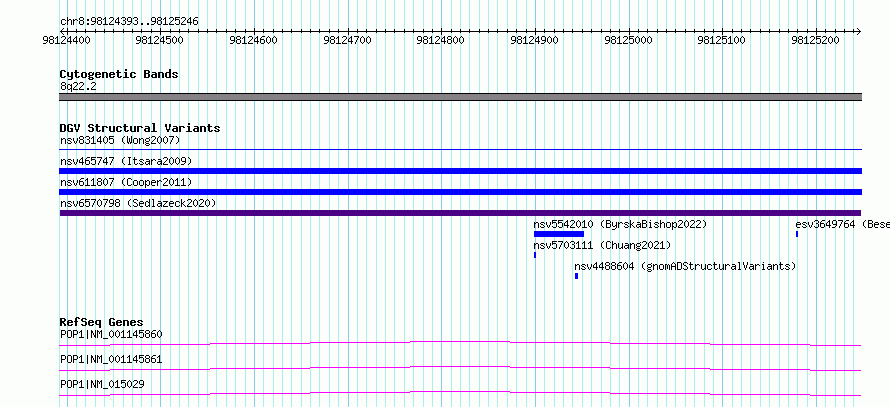
Task: Open the DGV Structural Variants track title
Action: (x=140, y=128)
